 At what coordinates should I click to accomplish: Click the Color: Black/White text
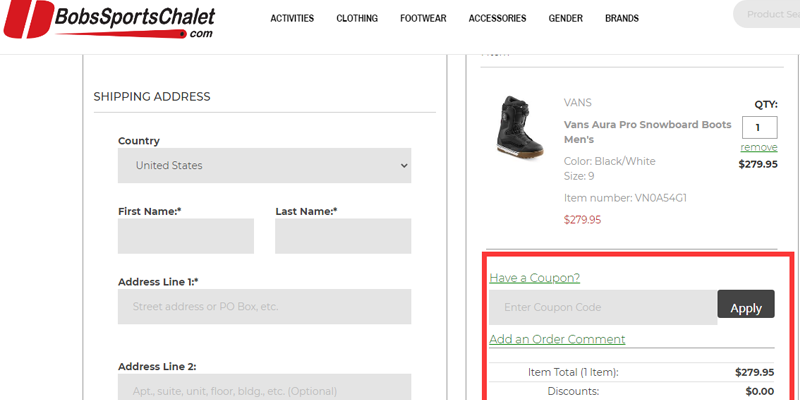pos(610,161)
